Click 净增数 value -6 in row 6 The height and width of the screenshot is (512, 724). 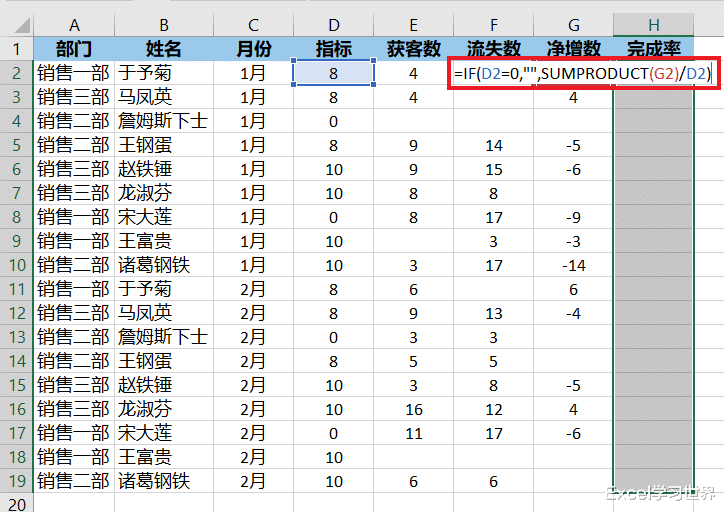tap(573, 169)
